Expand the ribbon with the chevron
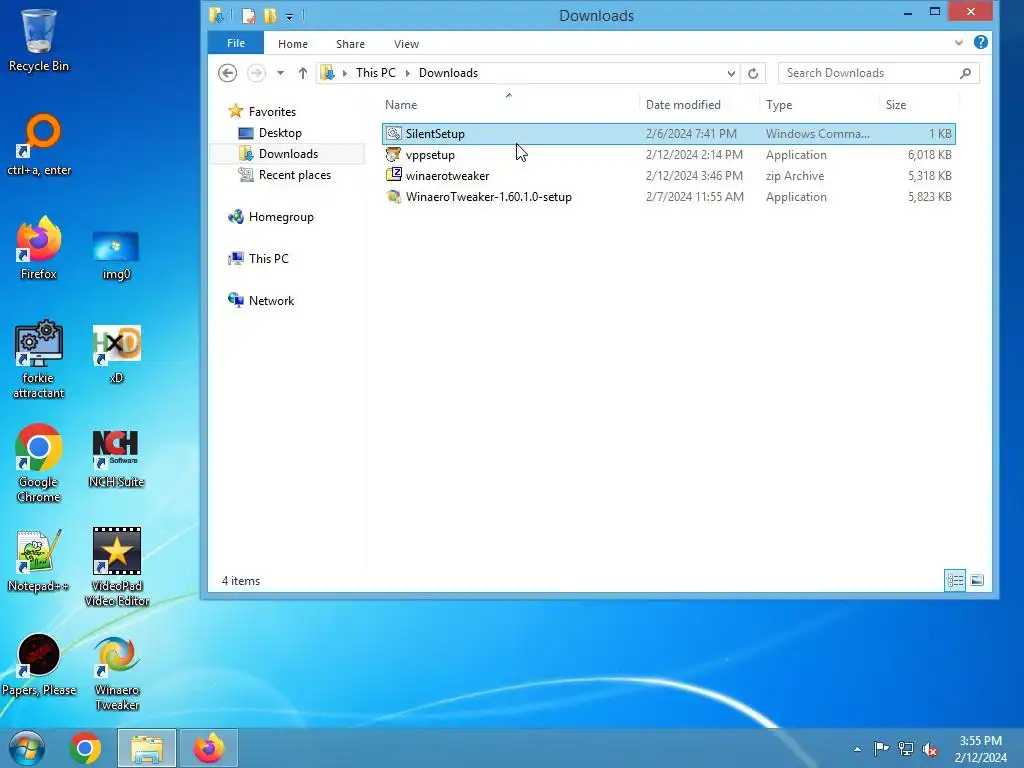Viewport: 1024px width, 768px height. [x=959, y=42]
